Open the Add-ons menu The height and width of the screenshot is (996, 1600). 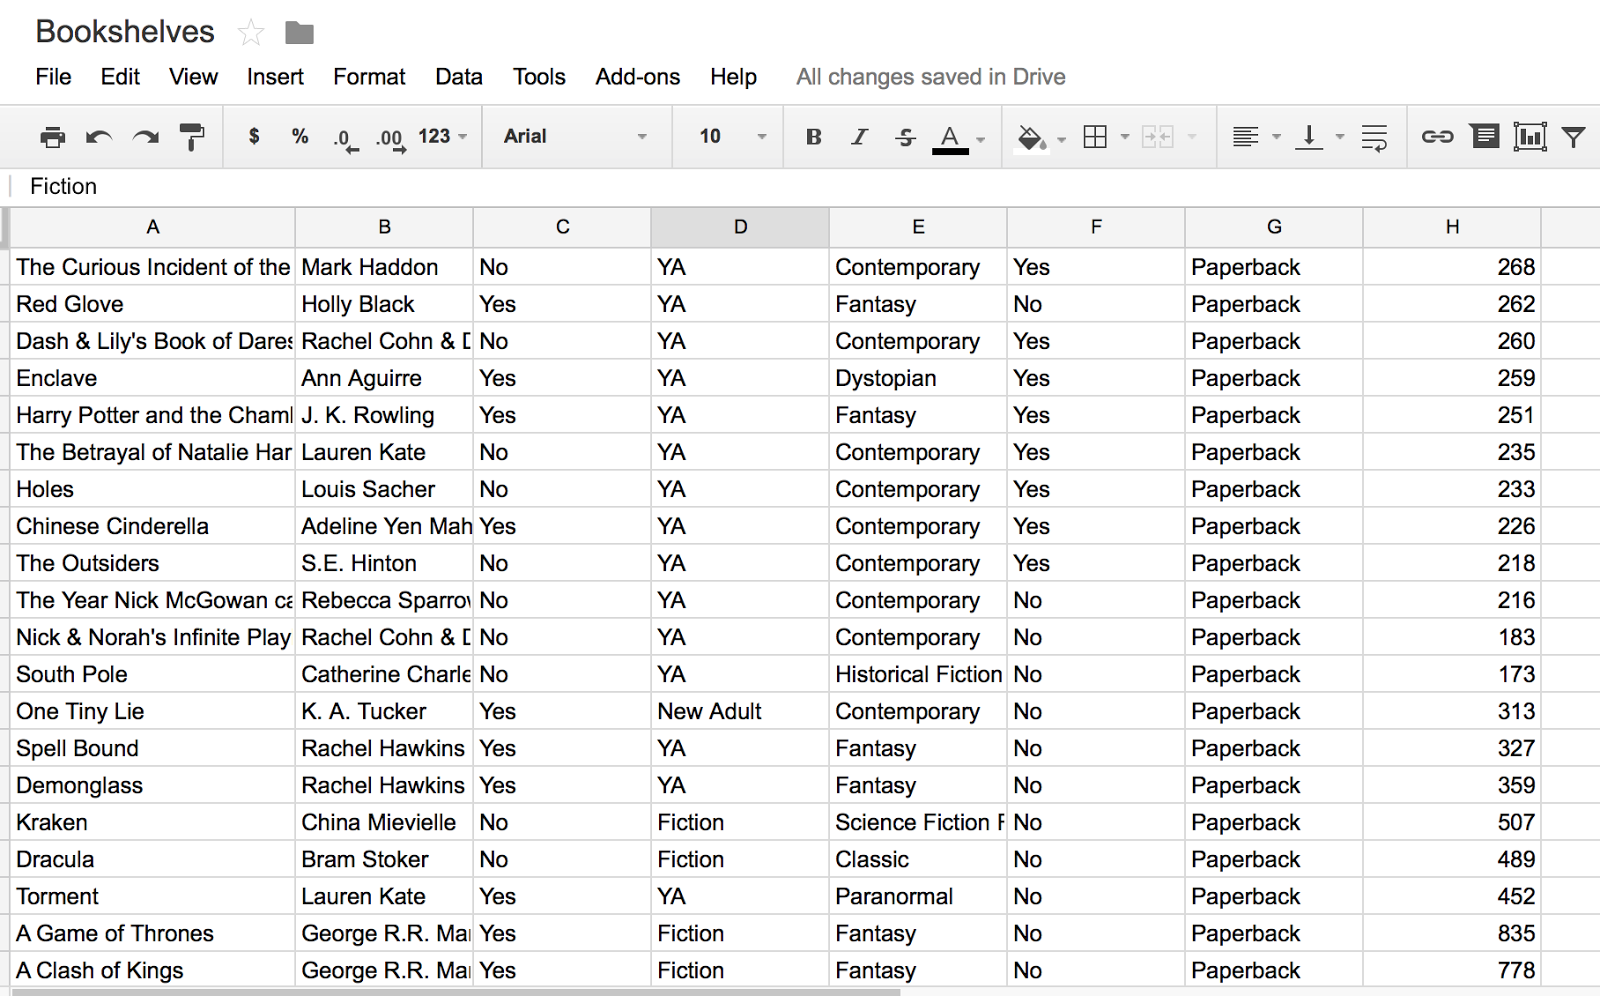637,77
